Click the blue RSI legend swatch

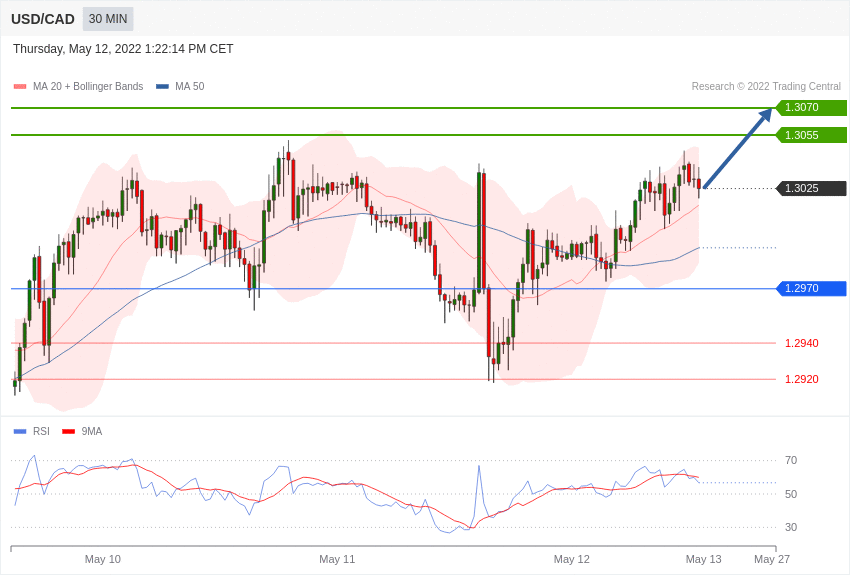(x=20, y=432)
